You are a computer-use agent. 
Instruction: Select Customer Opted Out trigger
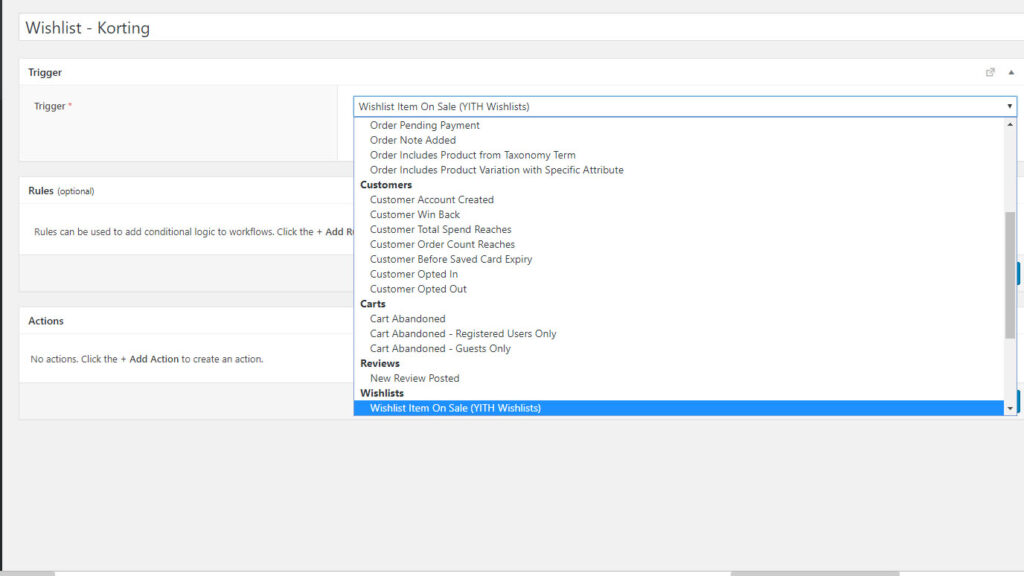coord(418,289)
